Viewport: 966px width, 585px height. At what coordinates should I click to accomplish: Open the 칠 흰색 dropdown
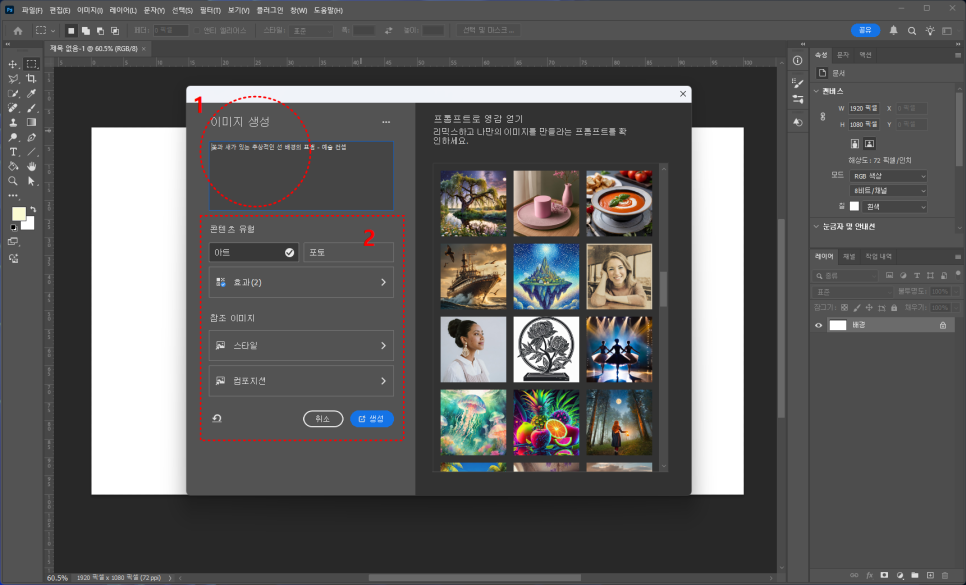pyautogui.click(x=894, y=207)
